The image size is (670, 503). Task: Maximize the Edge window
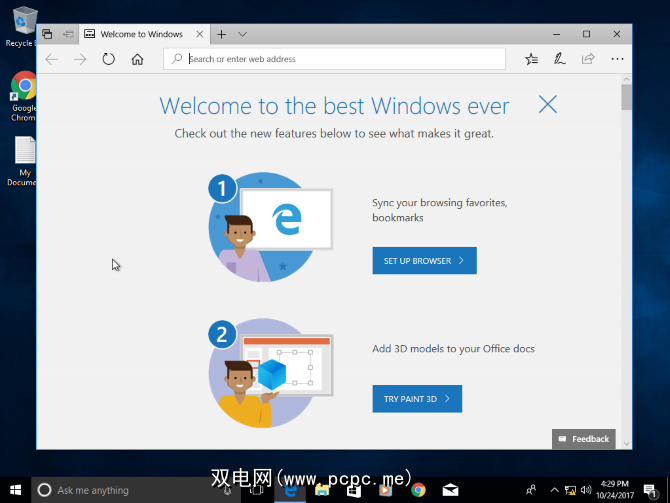(586, 34)
